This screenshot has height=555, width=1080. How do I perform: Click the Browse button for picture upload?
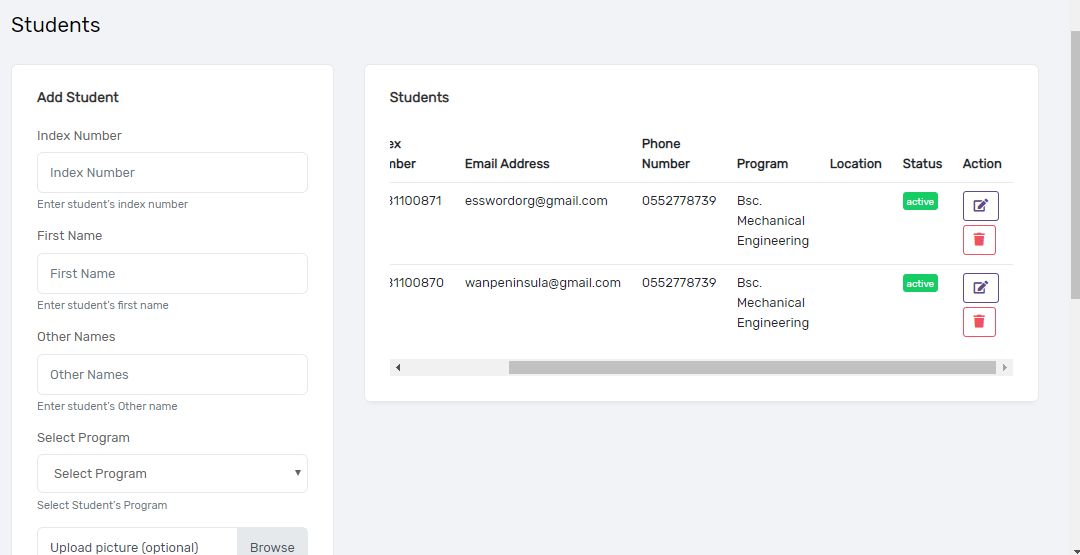point(272,546)
